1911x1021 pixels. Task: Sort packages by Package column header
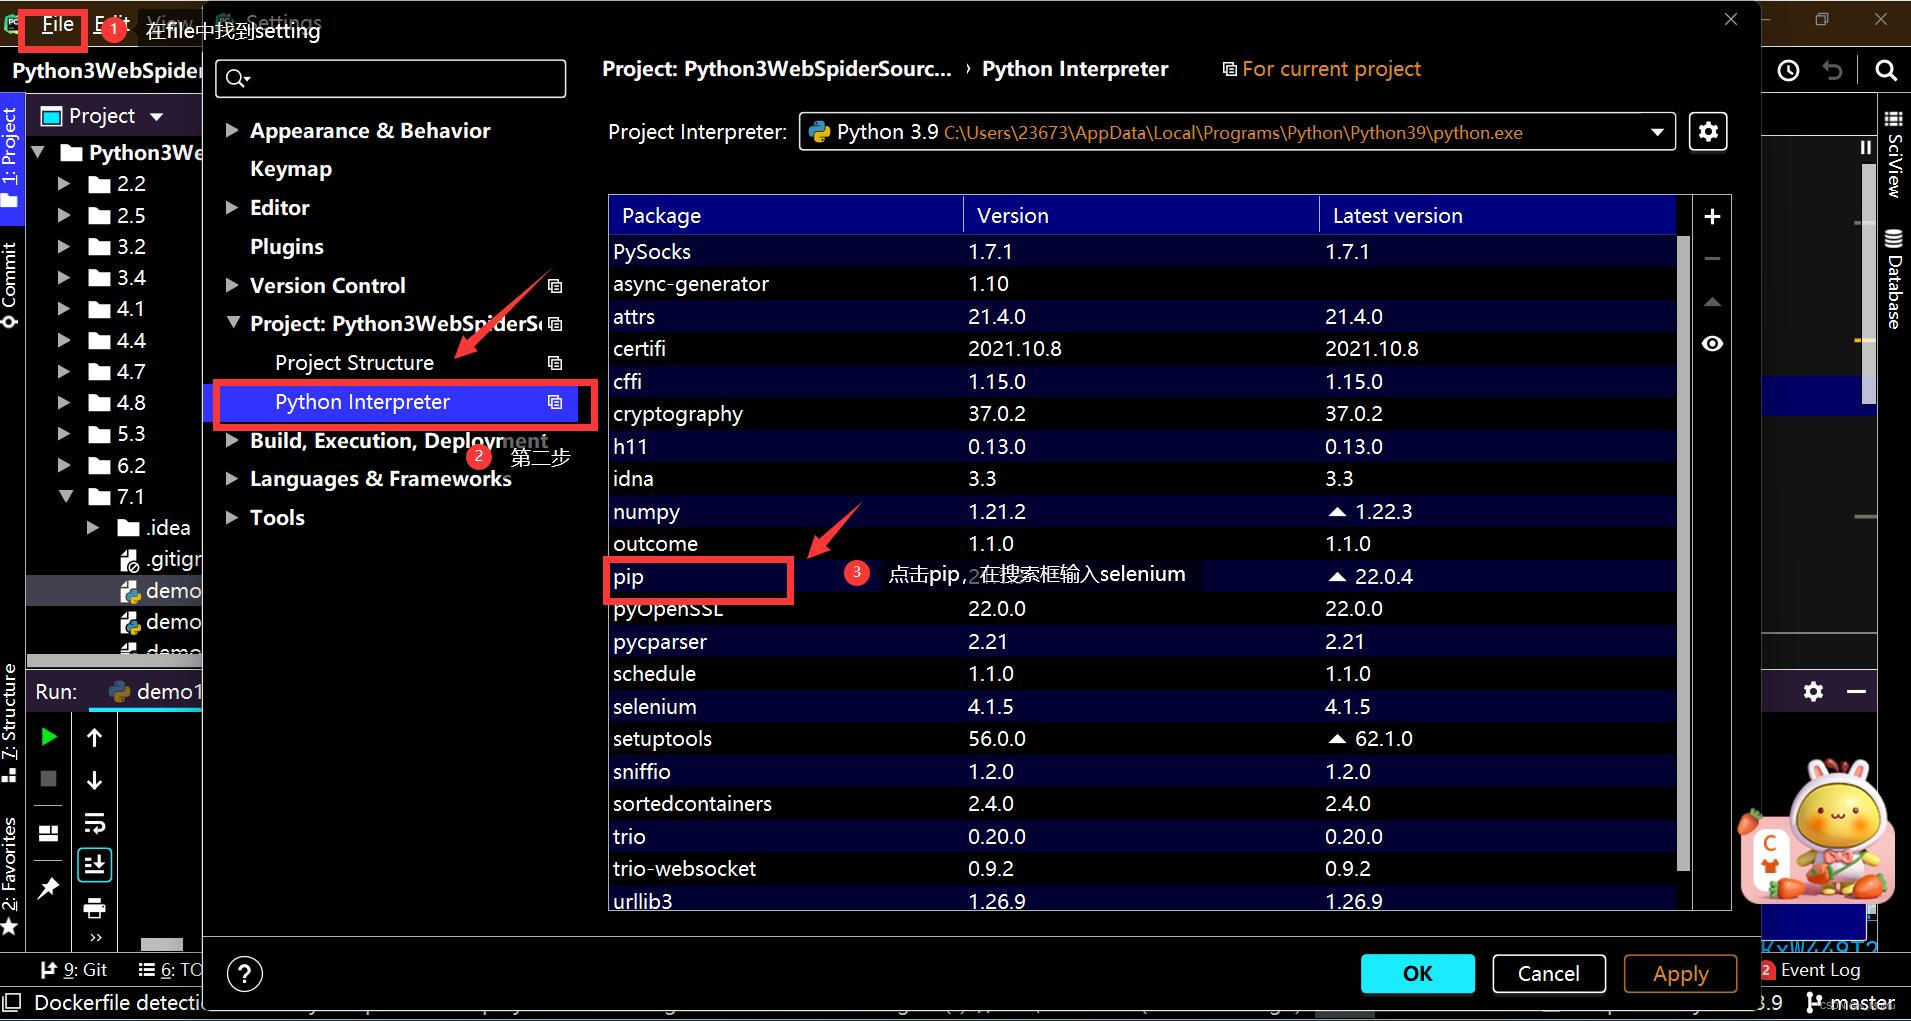tap(786, 215)
